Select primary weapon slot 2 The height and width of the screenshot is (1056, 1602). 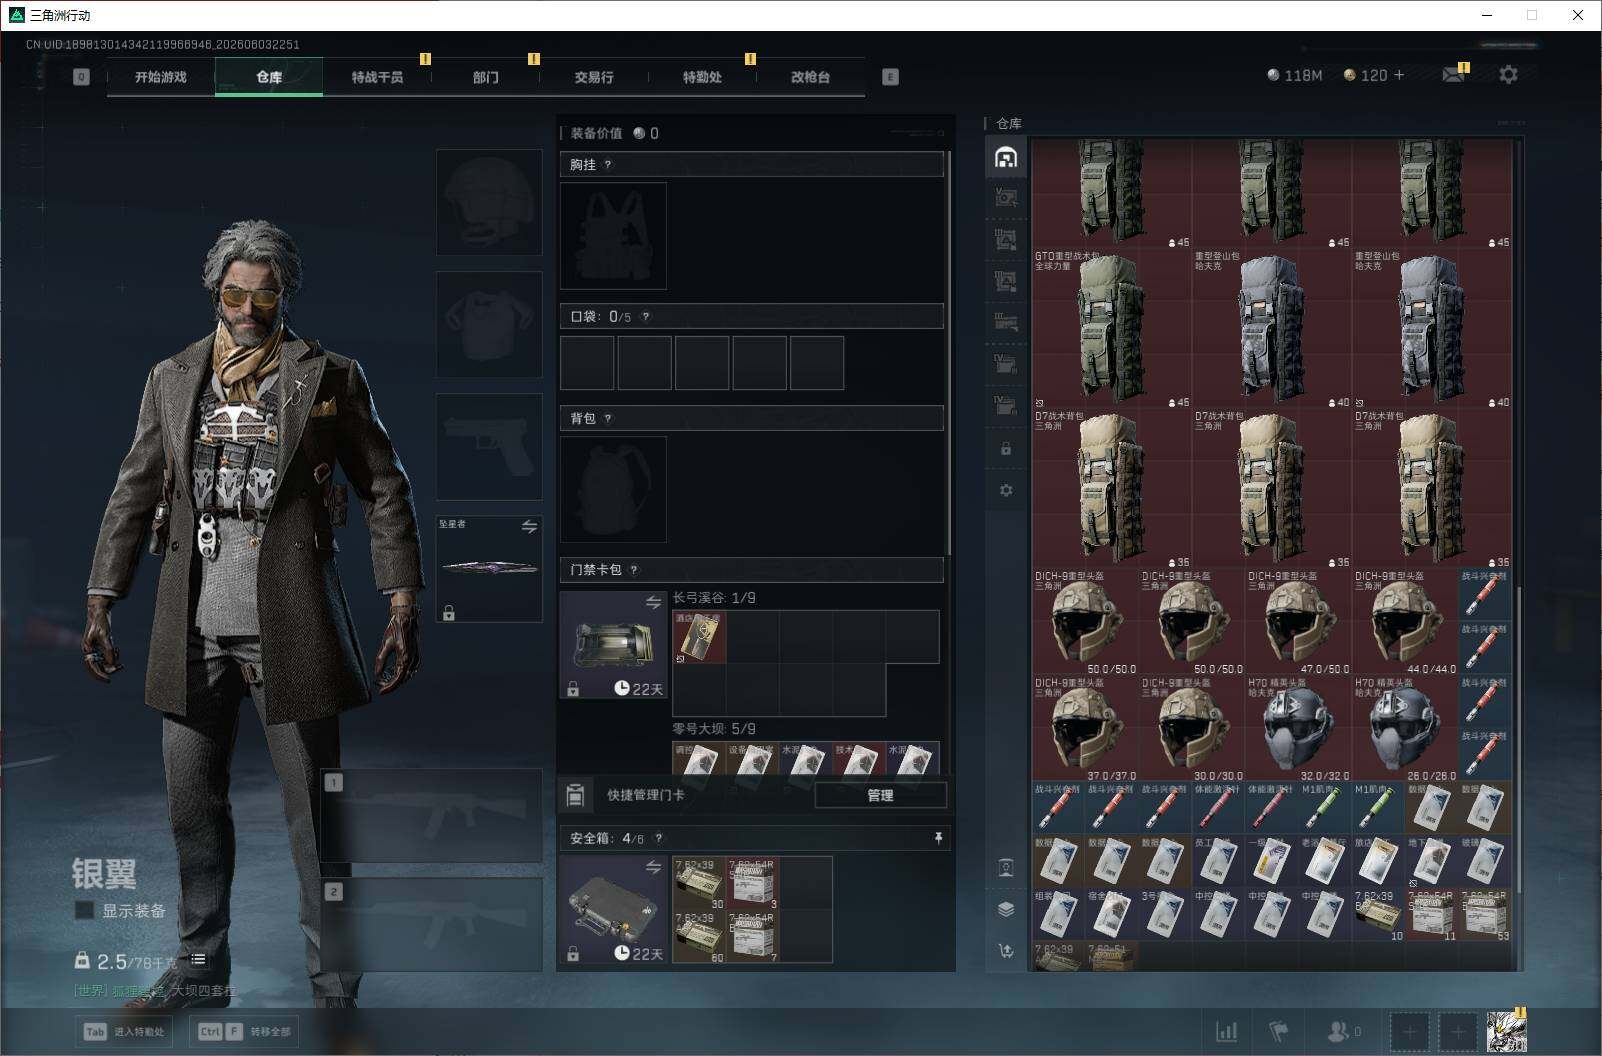pyautogui.click(x=432, y=924)
